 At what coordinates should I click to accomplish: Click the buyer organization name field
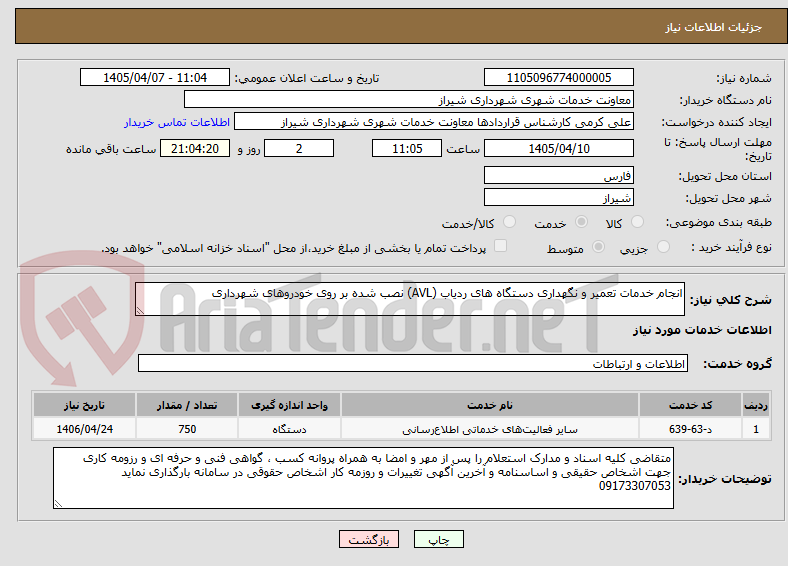409,100
